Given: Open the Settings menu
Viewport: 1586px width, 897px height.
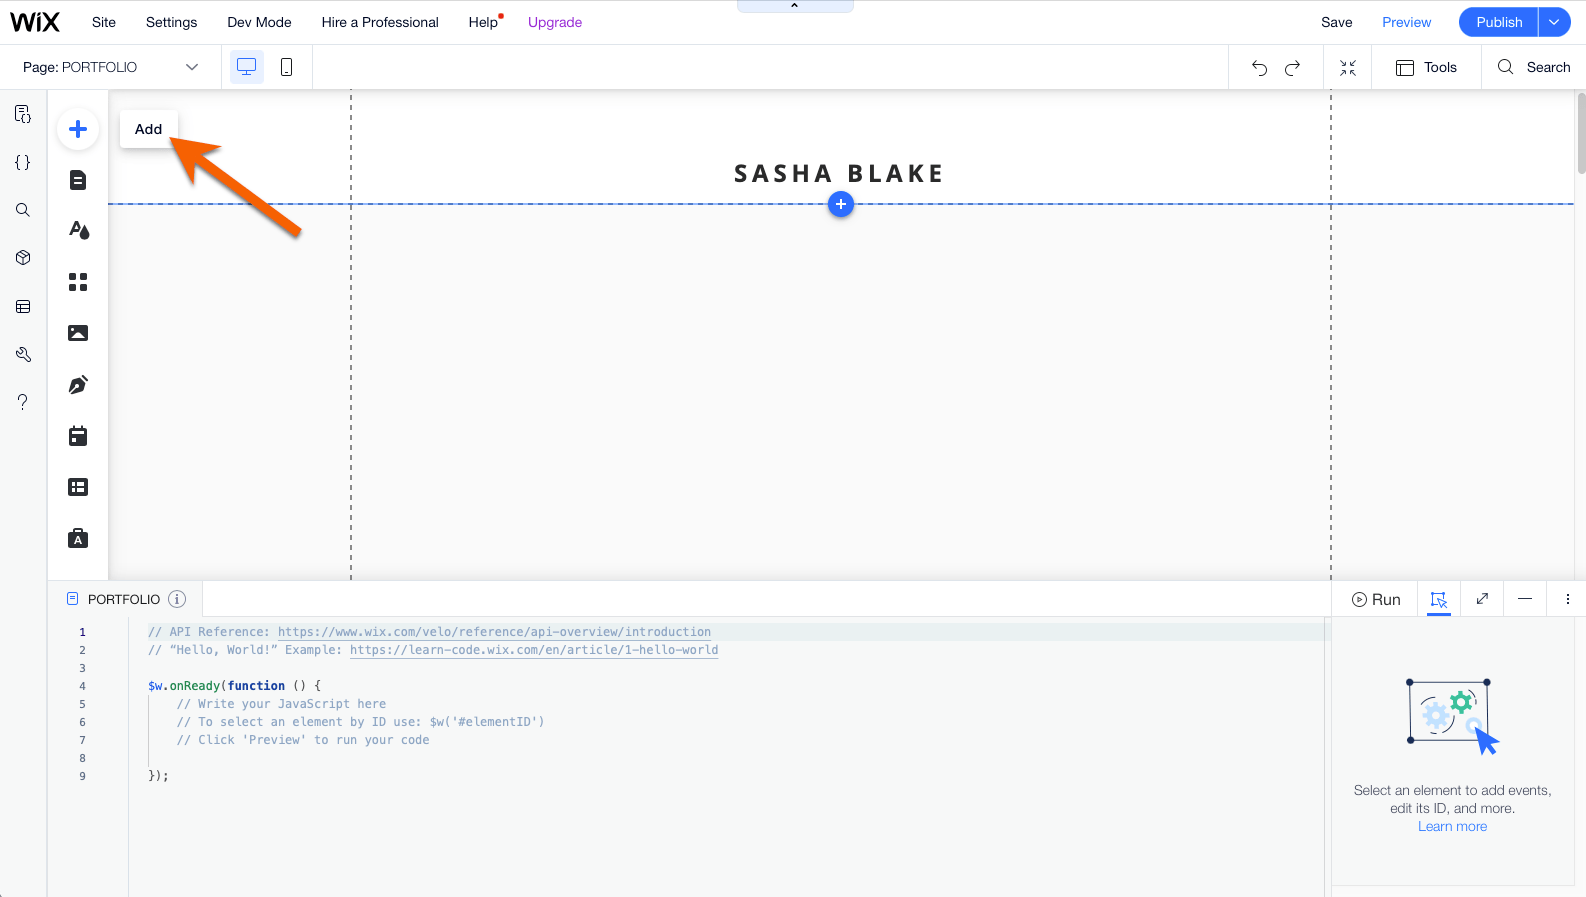Looking at the screenshot, I should pos(172,22).
